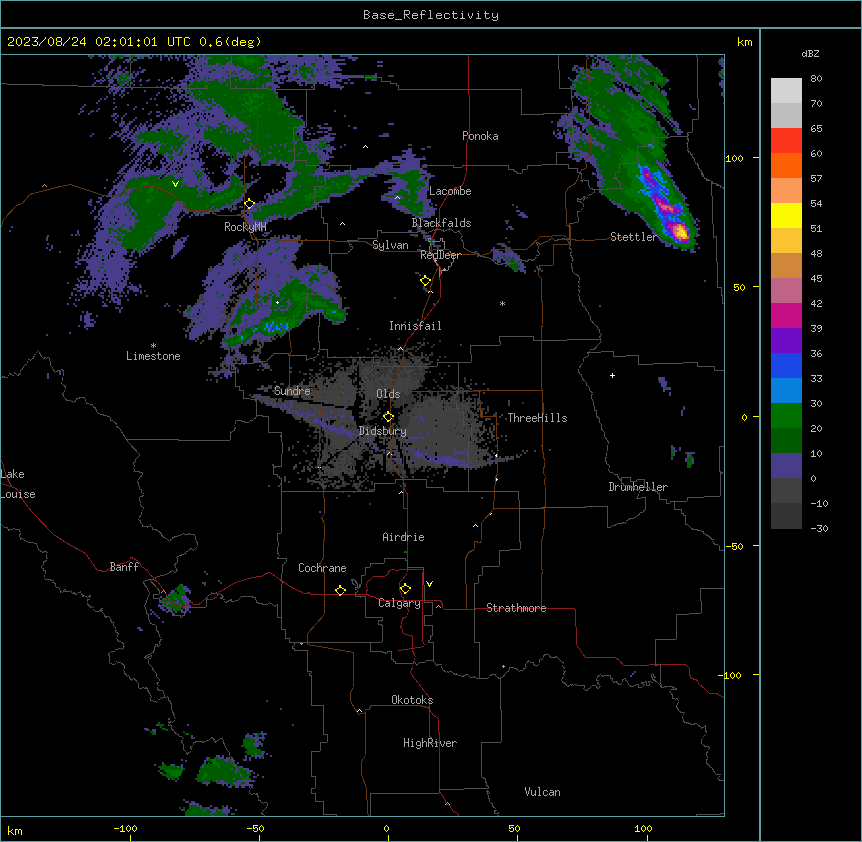This screenshot has height=842, width=862.
Task: Select the red 60-65 dBZ legend color
Action: pos(786,140)
